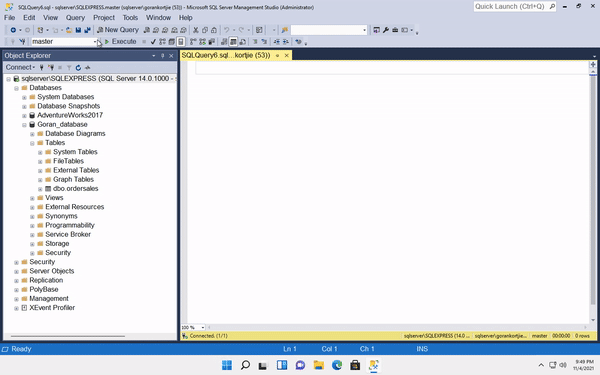
Task: Click Uncomment selected lines icon
Action: [x=264, y=41]
